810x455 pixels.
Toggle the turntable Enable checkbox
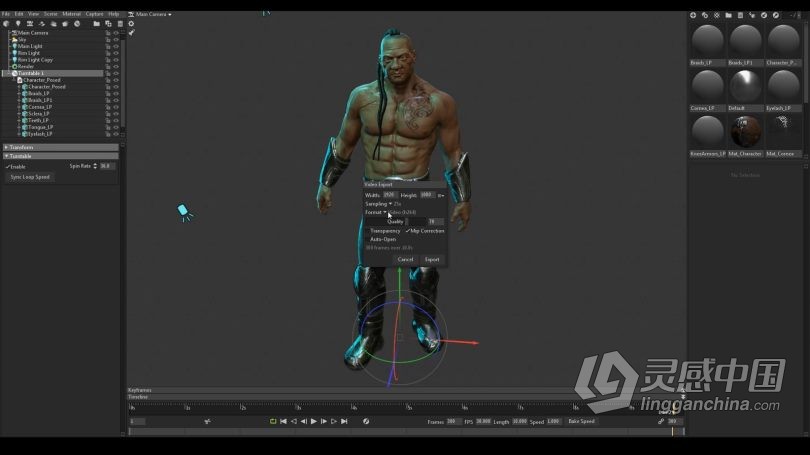click(x=8, y=167)
